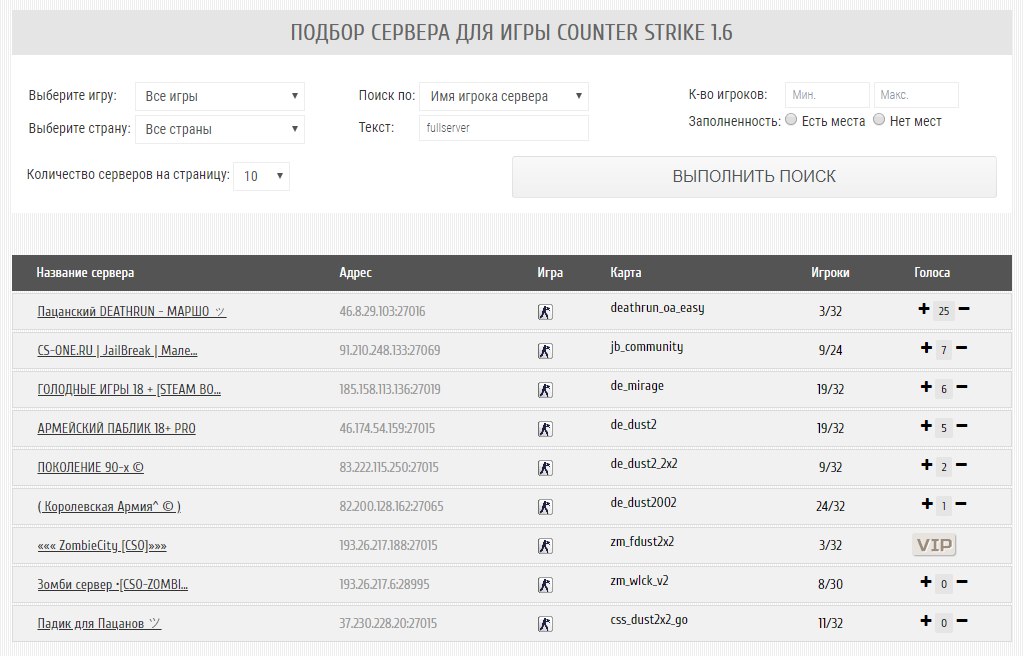Open Падик для Пацанов server link
The image size is (1023, 656).
[99, 623]
